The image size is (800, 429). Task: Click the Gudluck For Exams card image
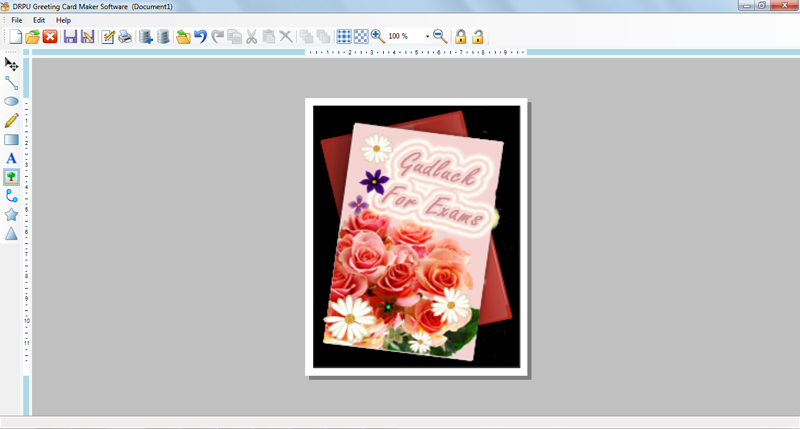(416, 237)
